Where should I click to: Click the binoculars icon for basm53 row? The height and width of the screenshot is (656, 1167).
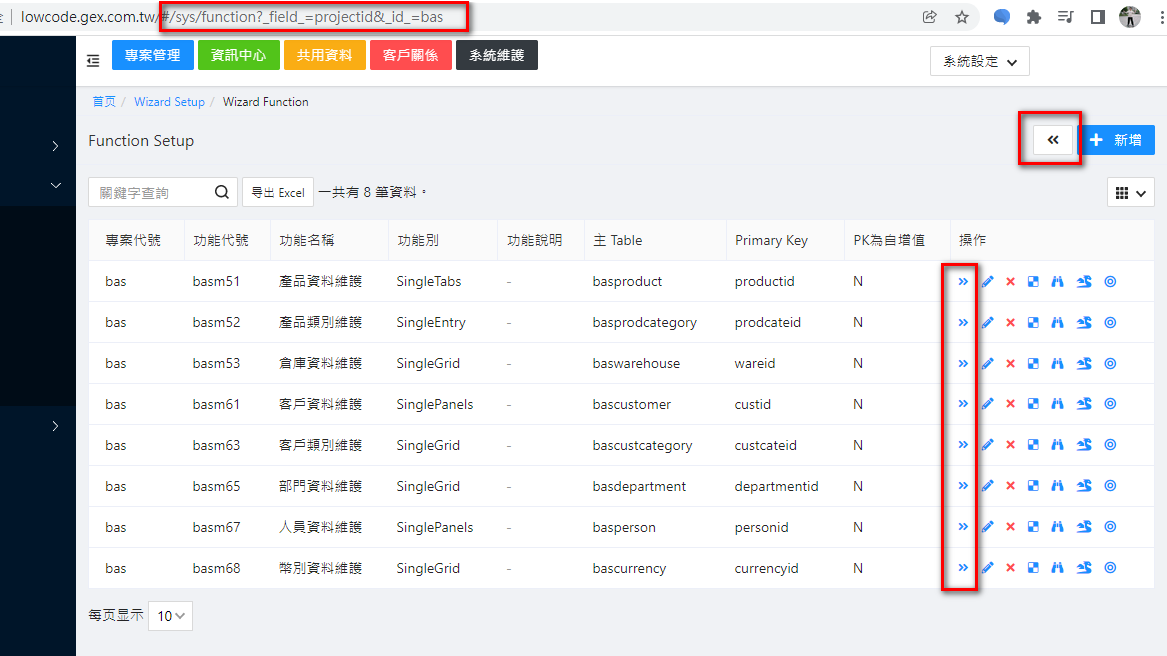click(x=1057, y=364)
